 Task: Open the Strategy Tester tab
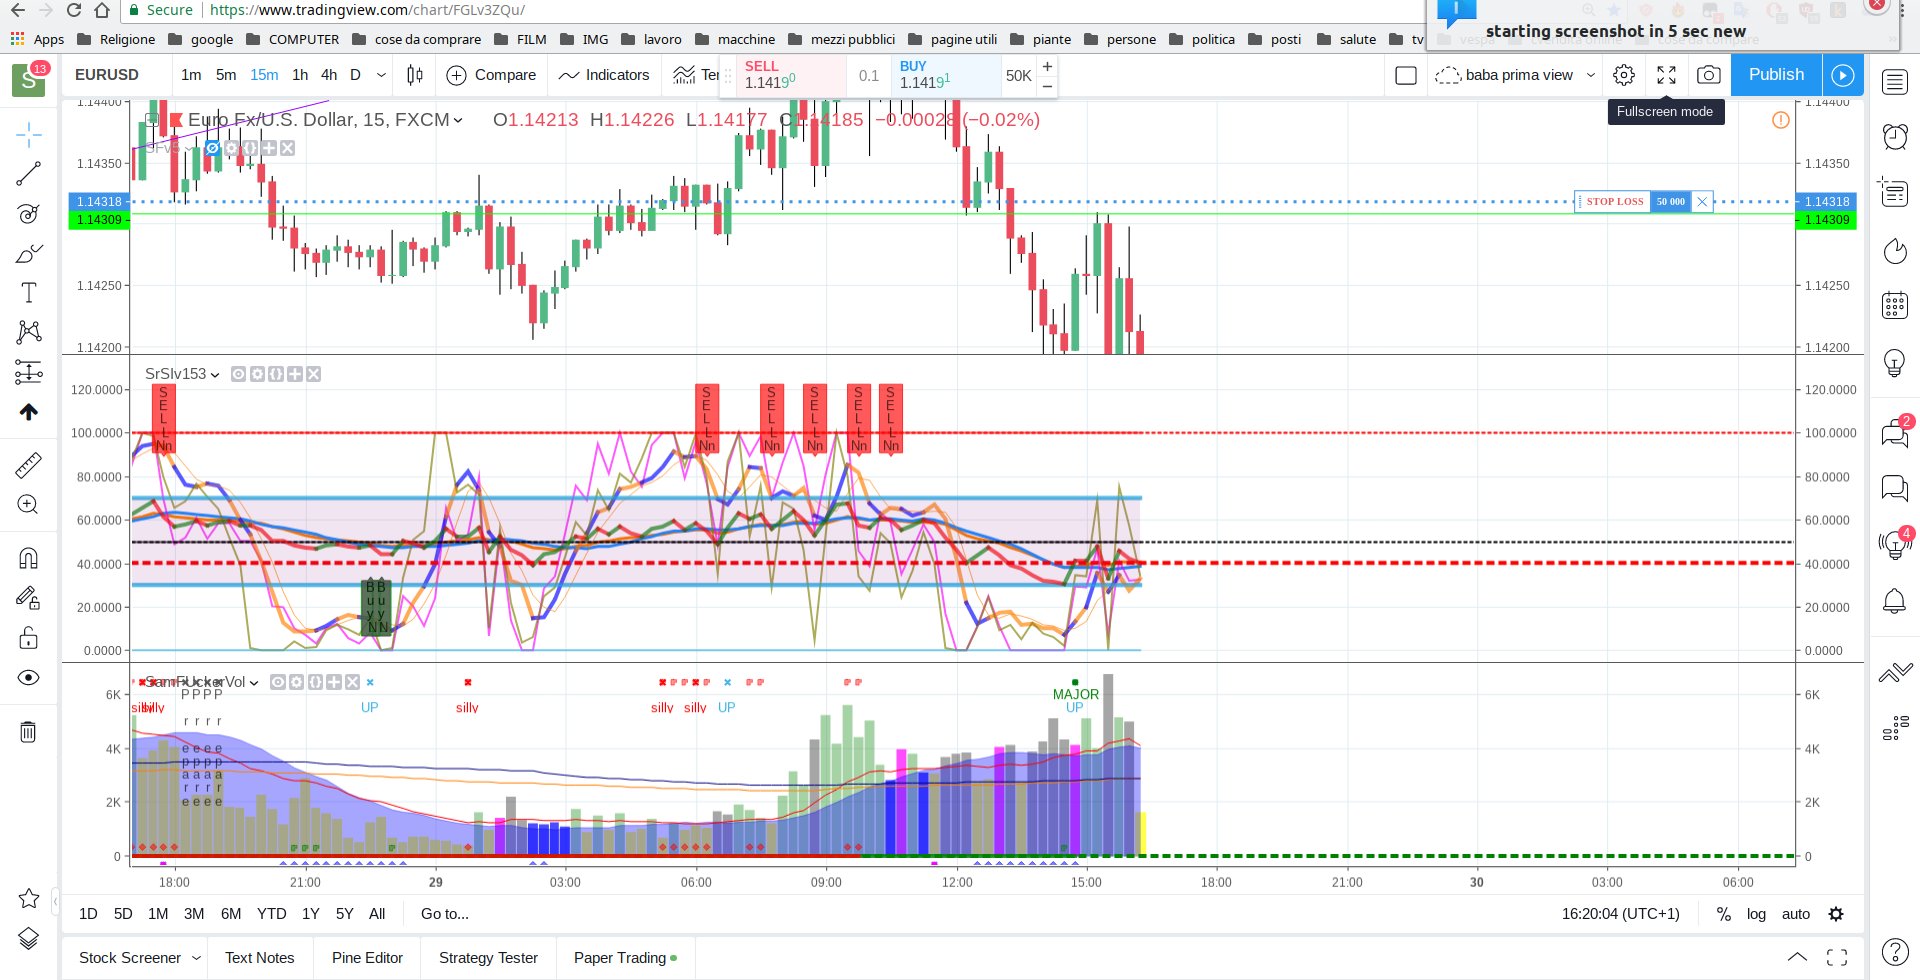pos(488,958)
